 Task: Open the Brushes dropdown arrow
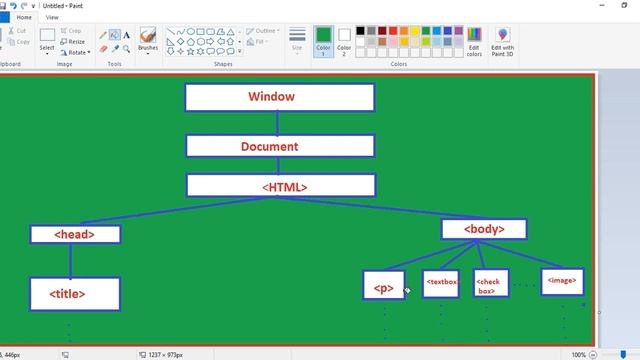(x=148, y=54)
